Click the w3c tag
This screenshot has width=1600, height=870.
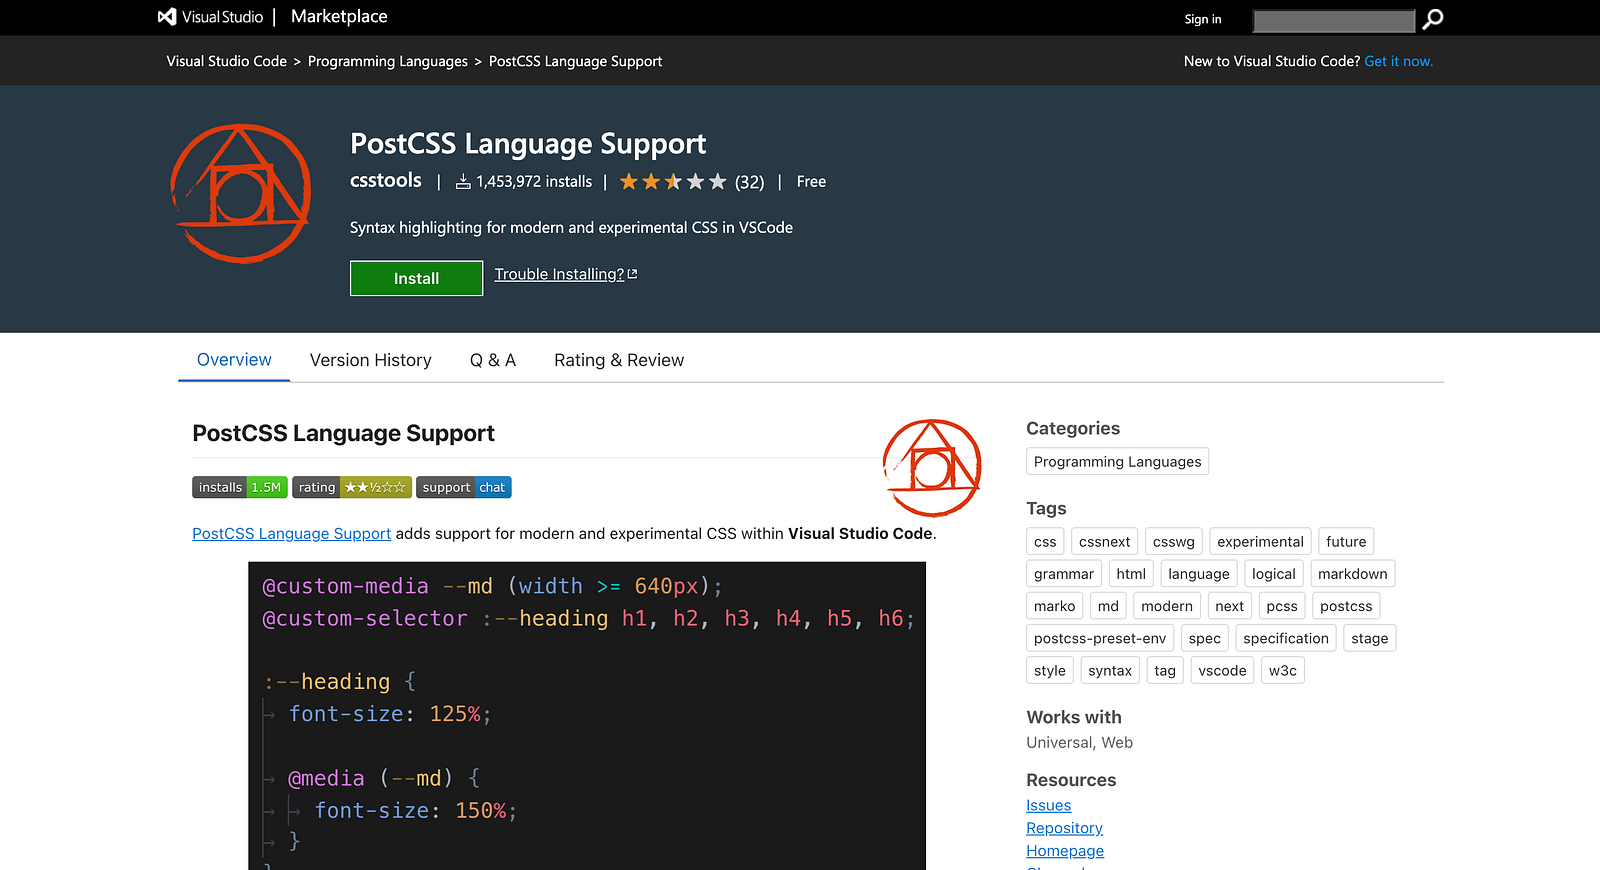click(1283, 670)
